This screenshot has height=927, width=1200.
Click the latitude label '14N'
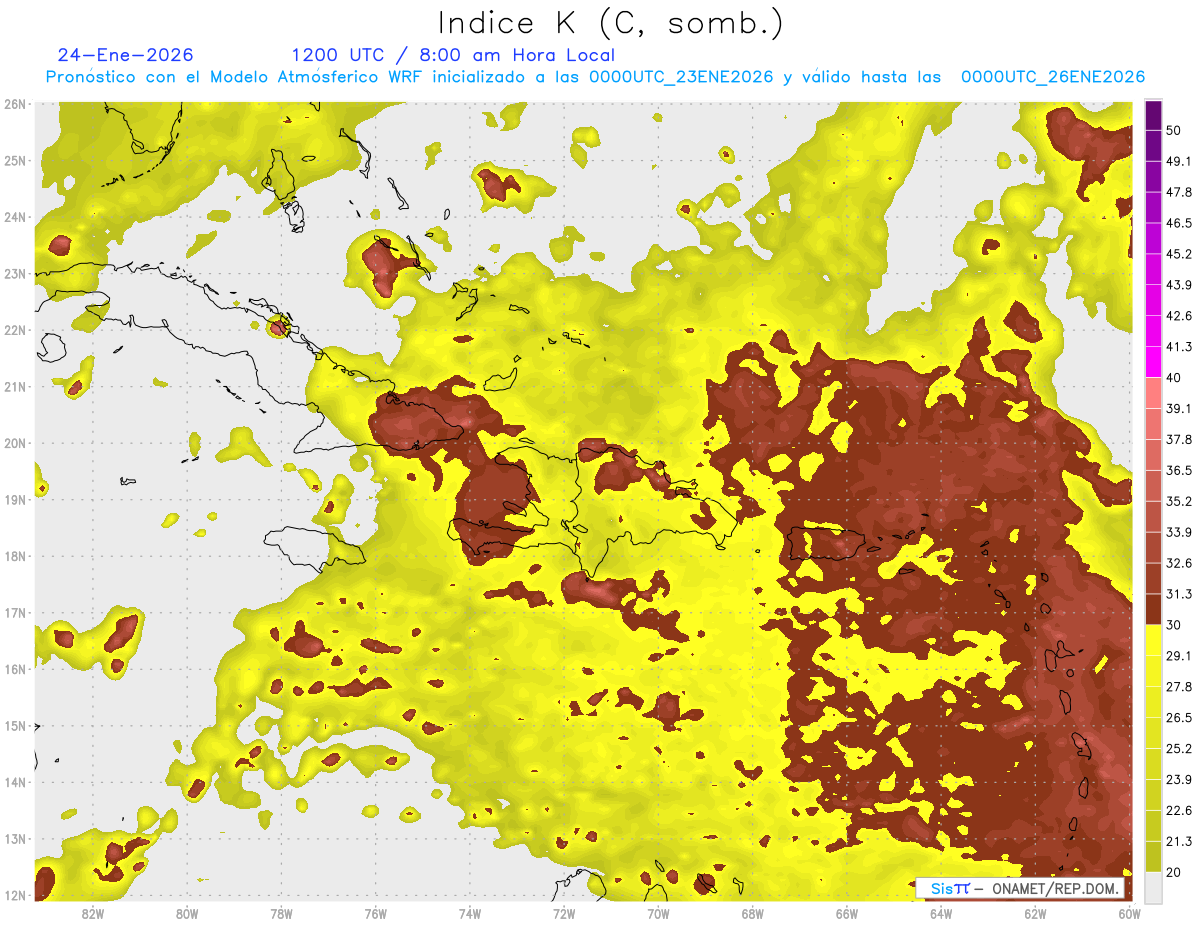click(15, 782)
